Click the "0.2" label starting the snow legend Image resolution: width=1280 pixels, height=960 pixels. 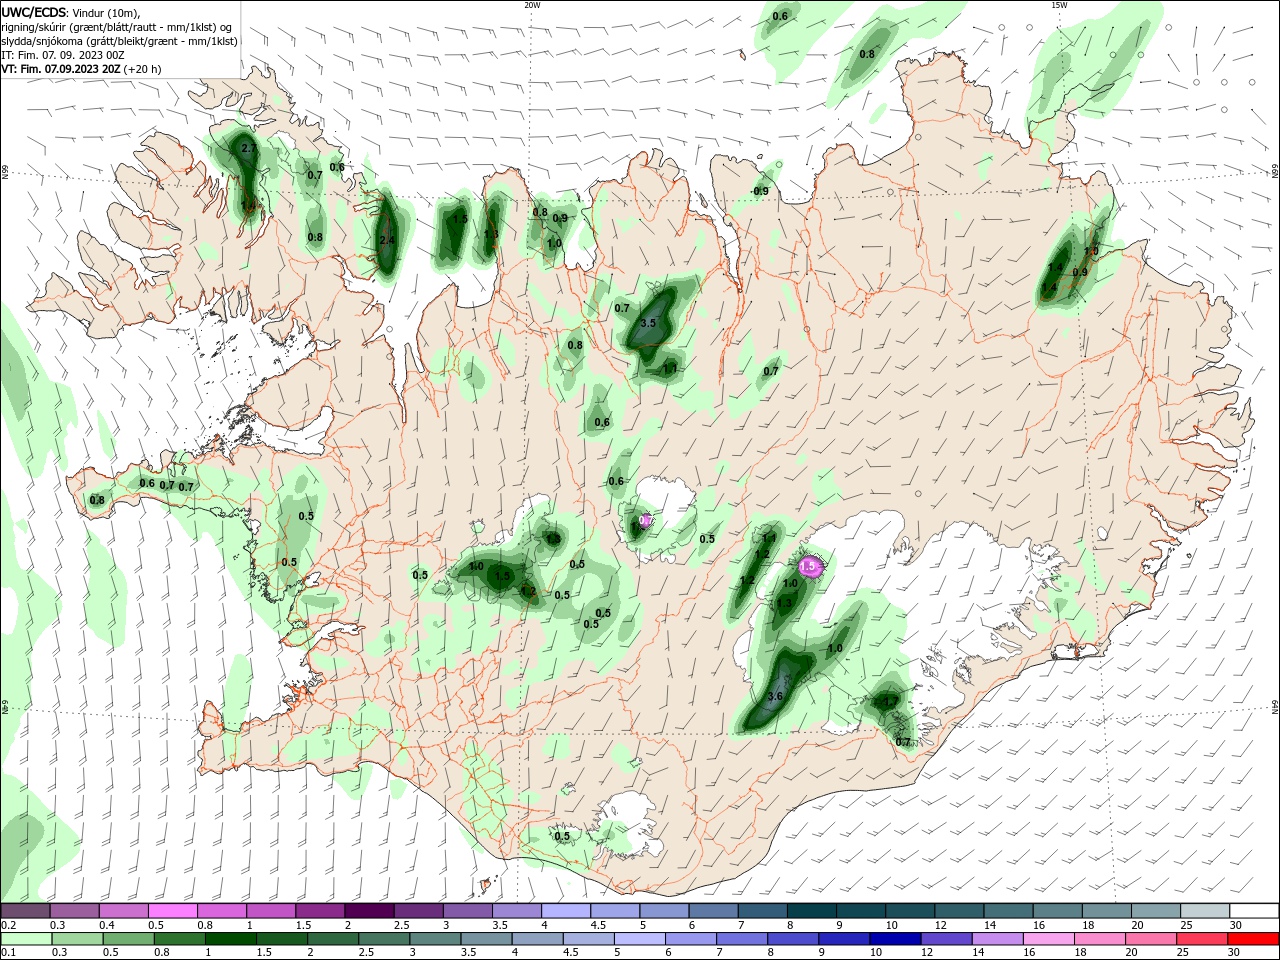[8, 925]
